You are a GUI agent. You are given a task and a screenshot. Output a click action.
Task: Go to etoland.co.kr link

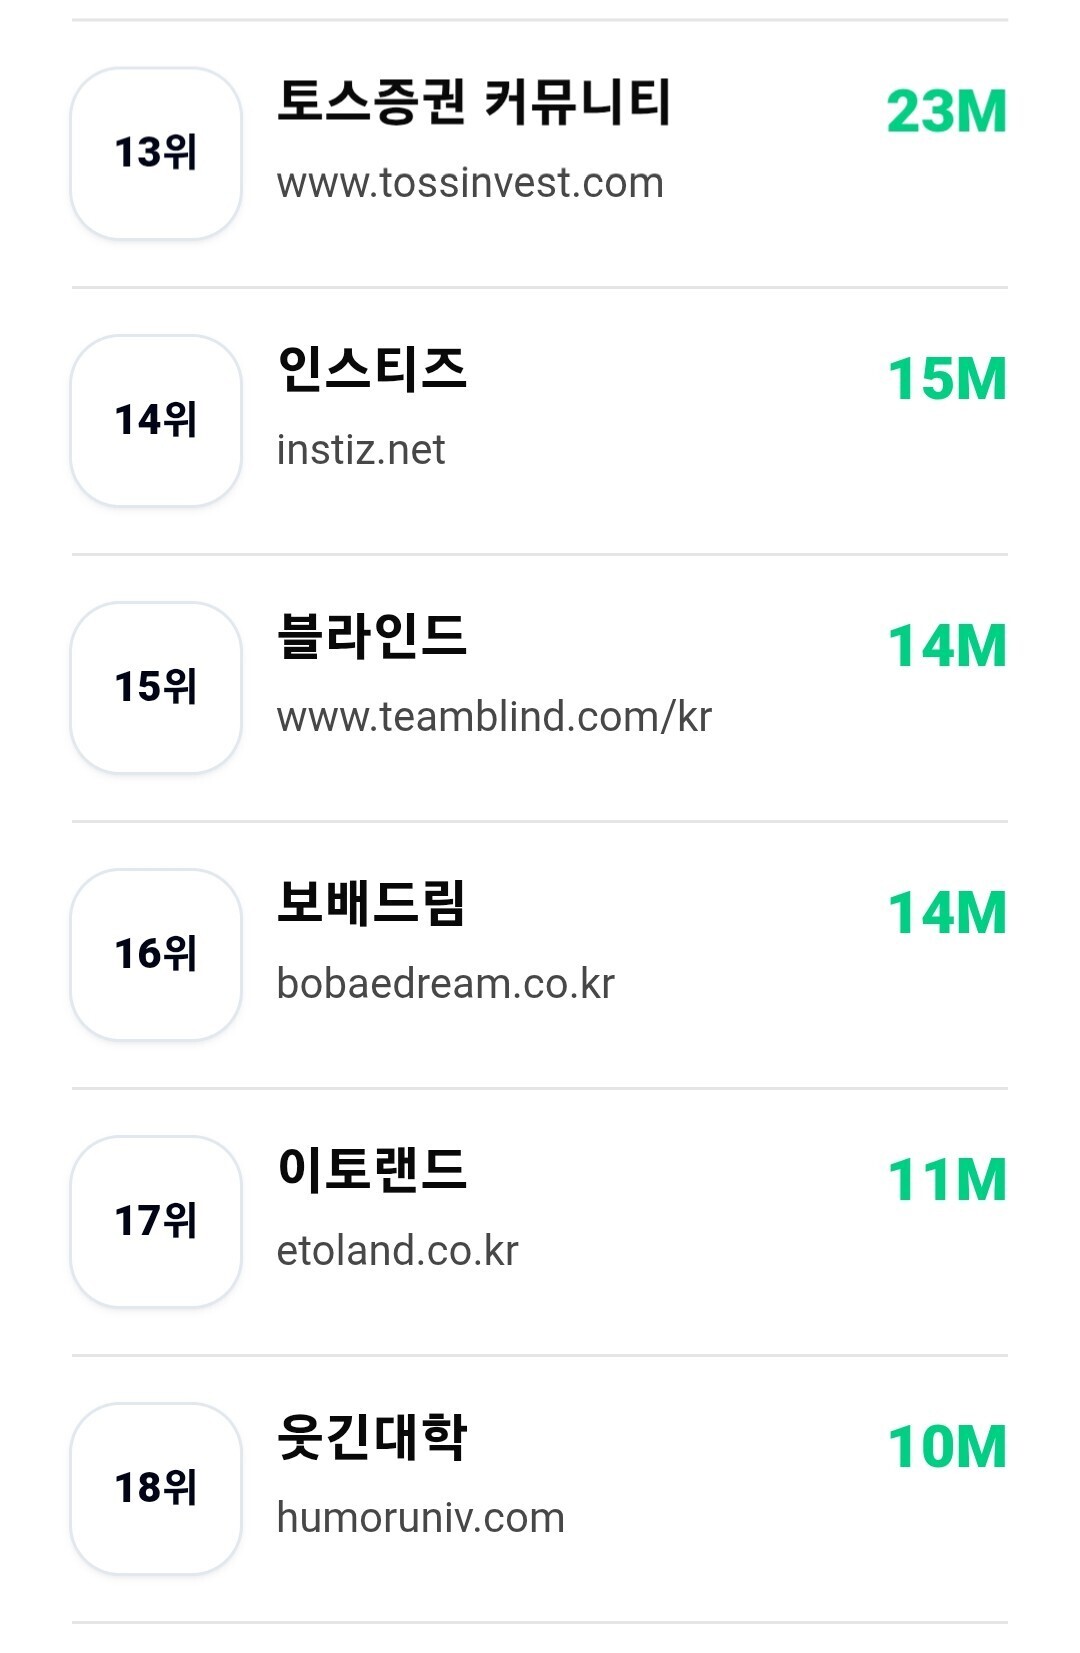click(397, 1251)
